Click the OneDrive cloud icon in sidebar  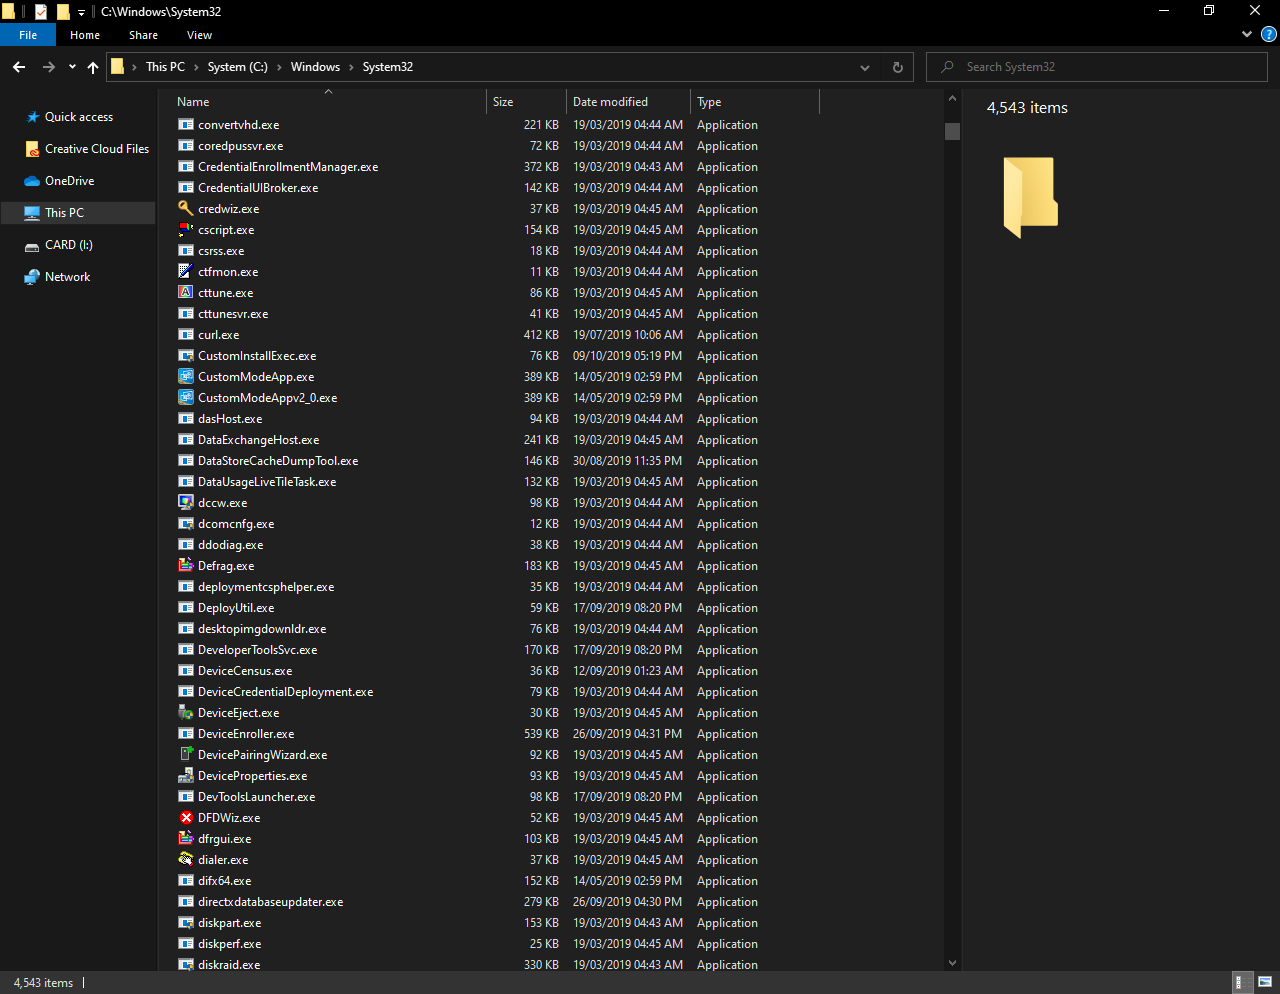tap(32, 181)
